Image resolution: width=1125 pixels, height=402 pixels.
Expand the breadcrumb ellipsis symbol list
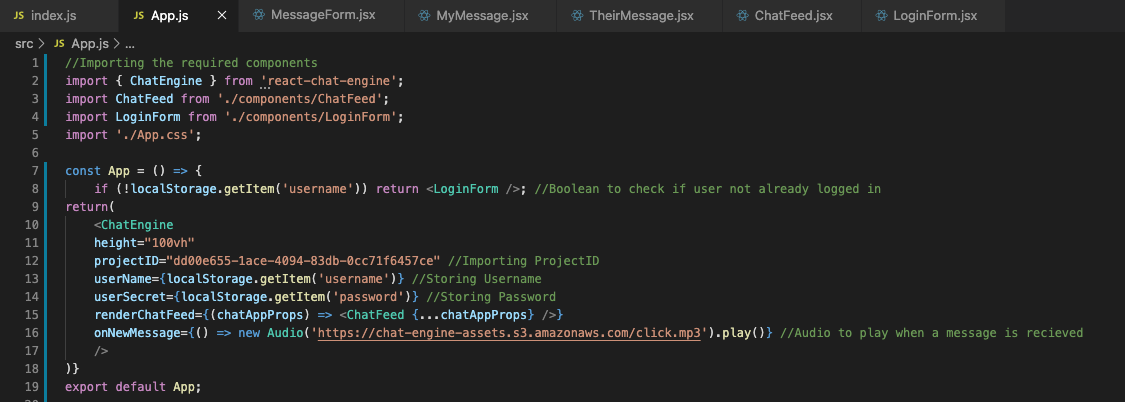[130, 44]
